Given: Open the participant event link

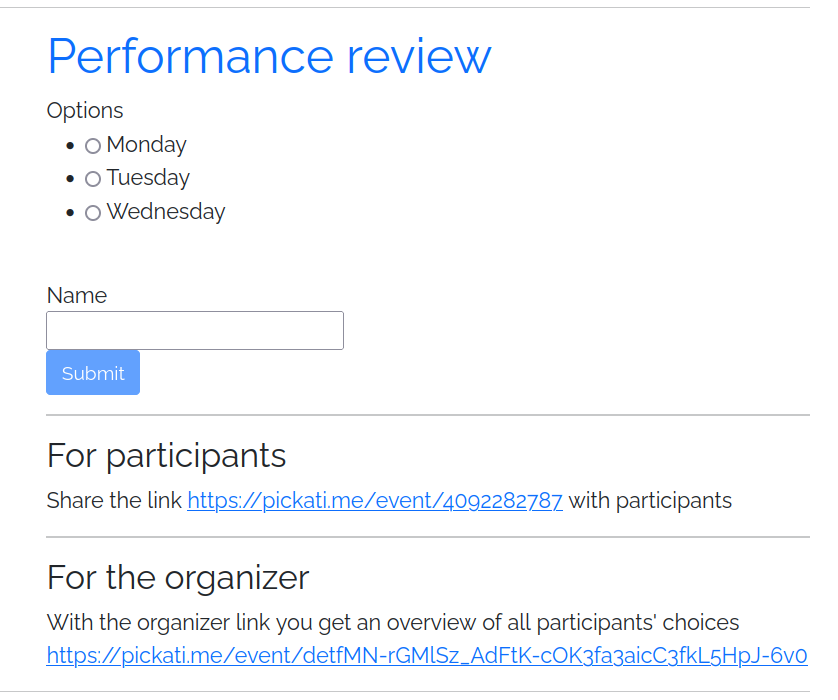Looking at the screenshot, I should 375,501.
